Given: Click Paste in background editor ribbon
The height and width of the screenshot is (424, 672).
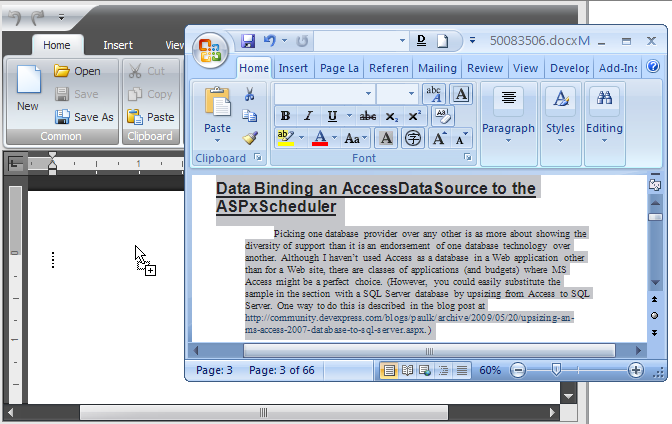Looking at the screenshot, I should point(151,117).
